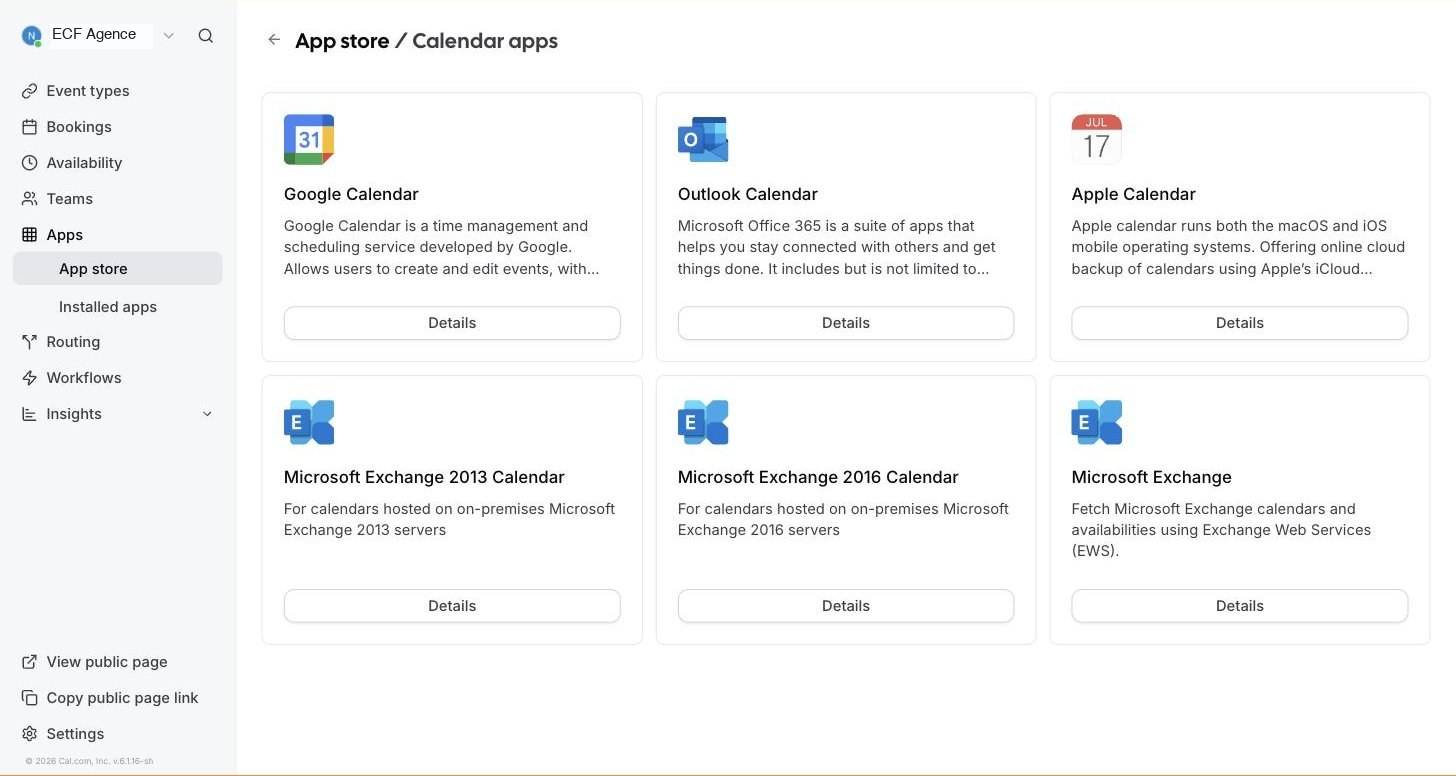Screen dimensions: 1456x776
Task: View details for Google Calendar
Action: coord(452,323)
